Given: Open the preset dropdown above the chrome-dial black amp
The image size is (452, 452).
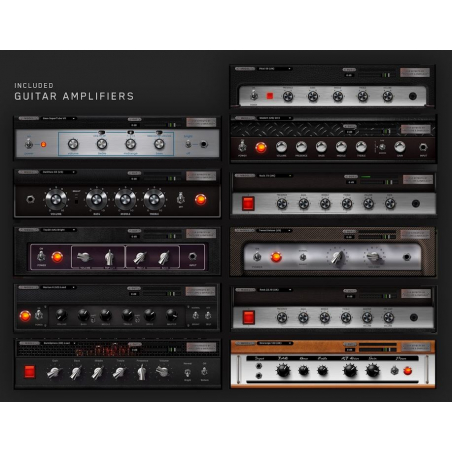Looking at the screenshot, I should [x=58, y=172].
